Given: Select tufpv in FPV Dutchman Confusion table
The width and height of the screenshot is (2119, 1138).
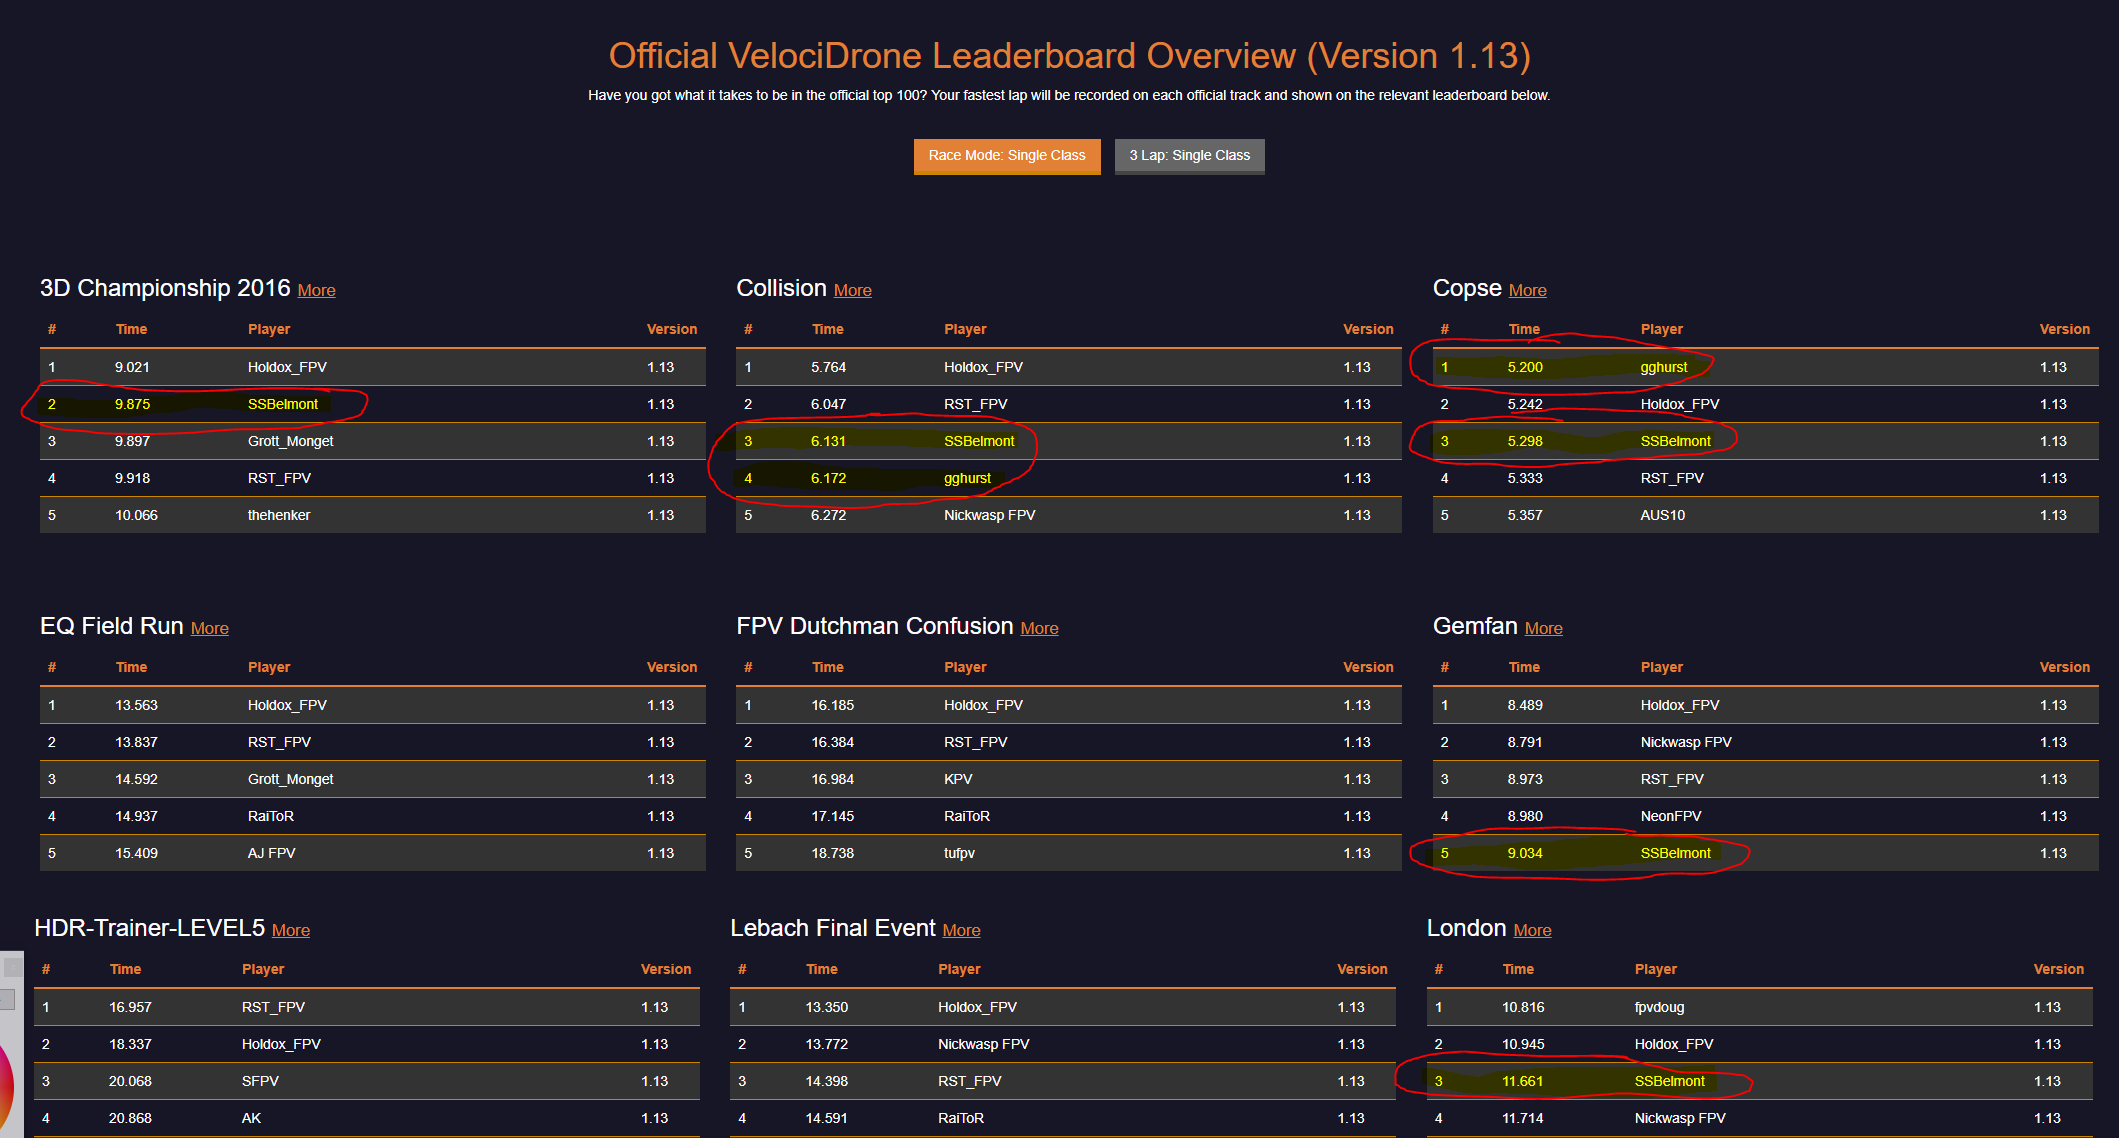Looking at the screenshot, I should [959, 853].
